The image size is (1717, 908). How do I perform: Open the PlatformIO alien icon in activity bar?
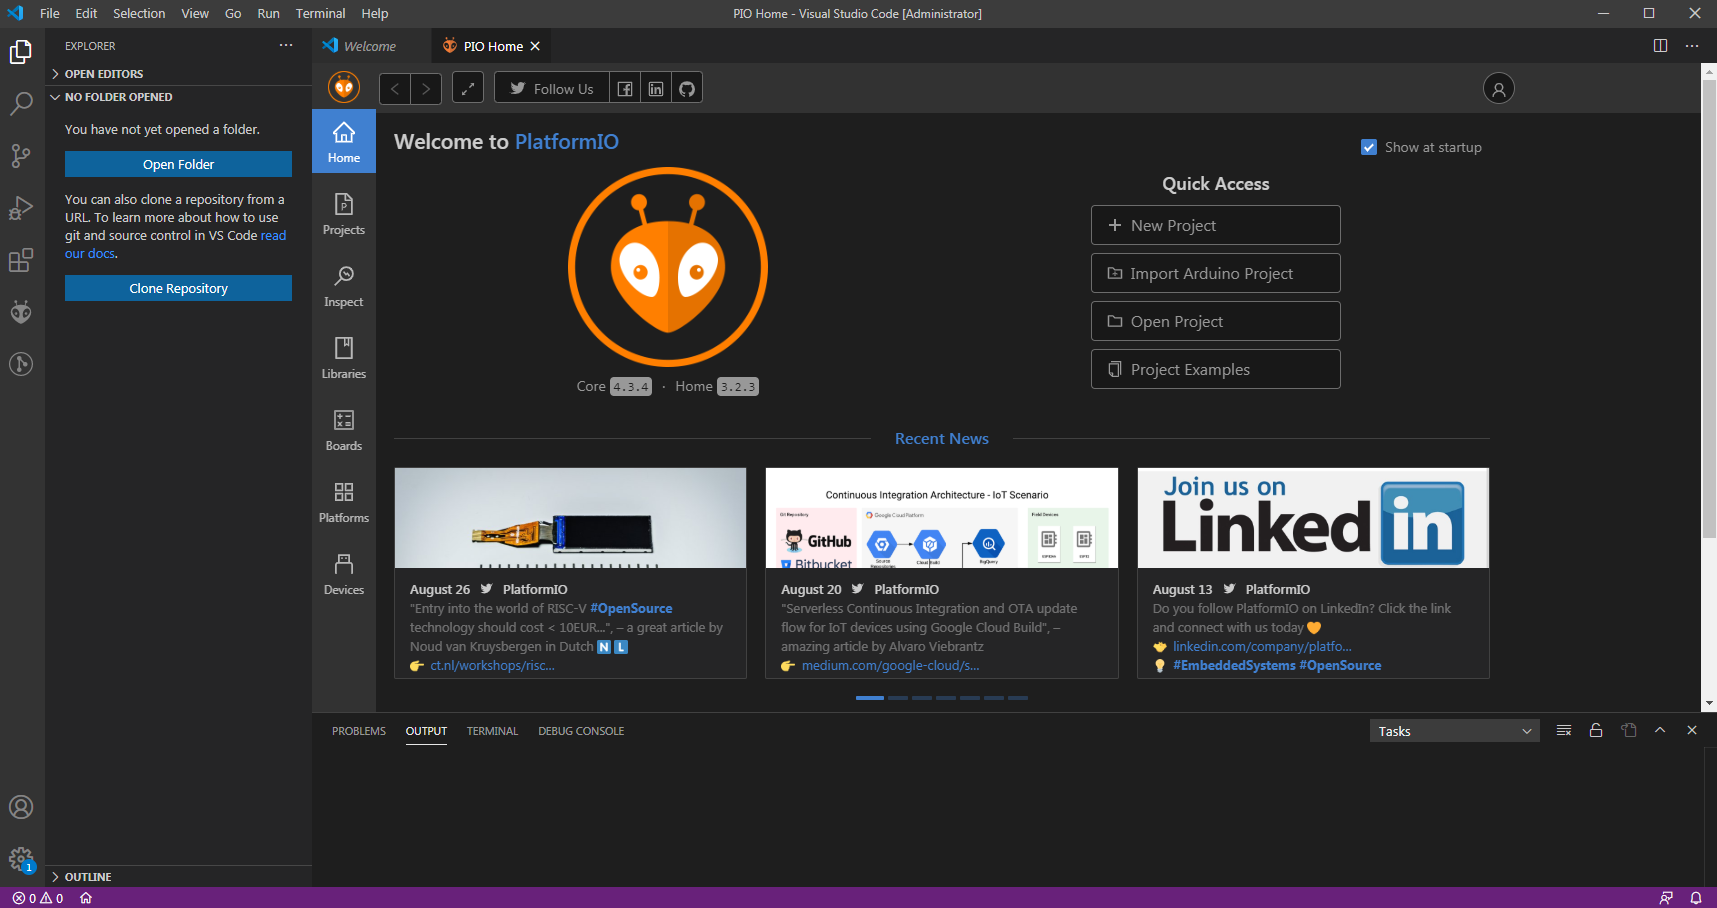coord(21,312)
